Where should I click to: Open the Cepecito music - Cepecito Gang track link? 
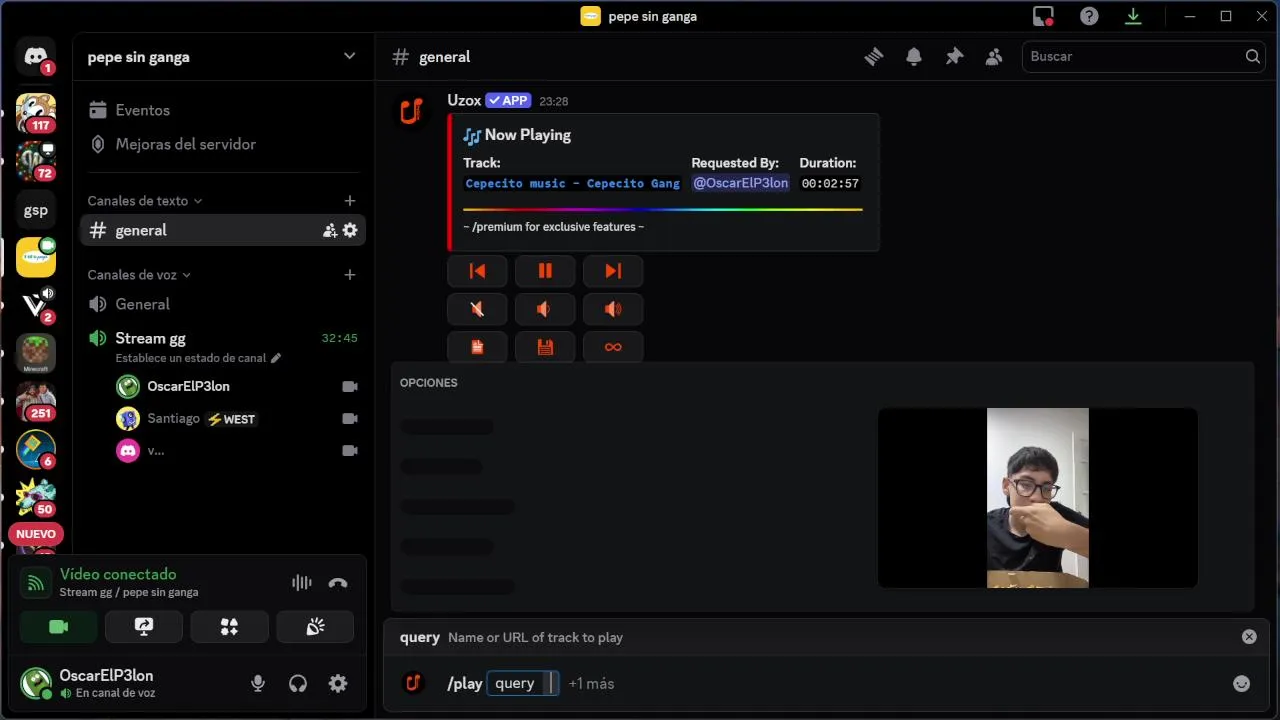(x=573, y=183)
